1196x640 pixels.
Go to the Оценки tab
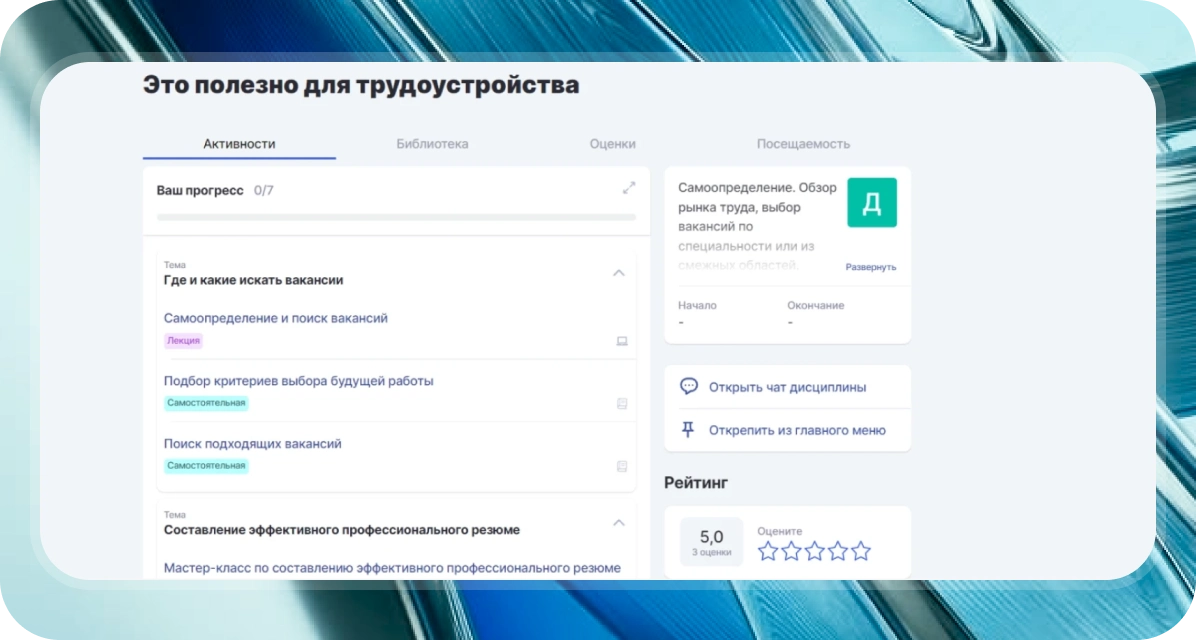pyautogui.click(x=612, y=144)
